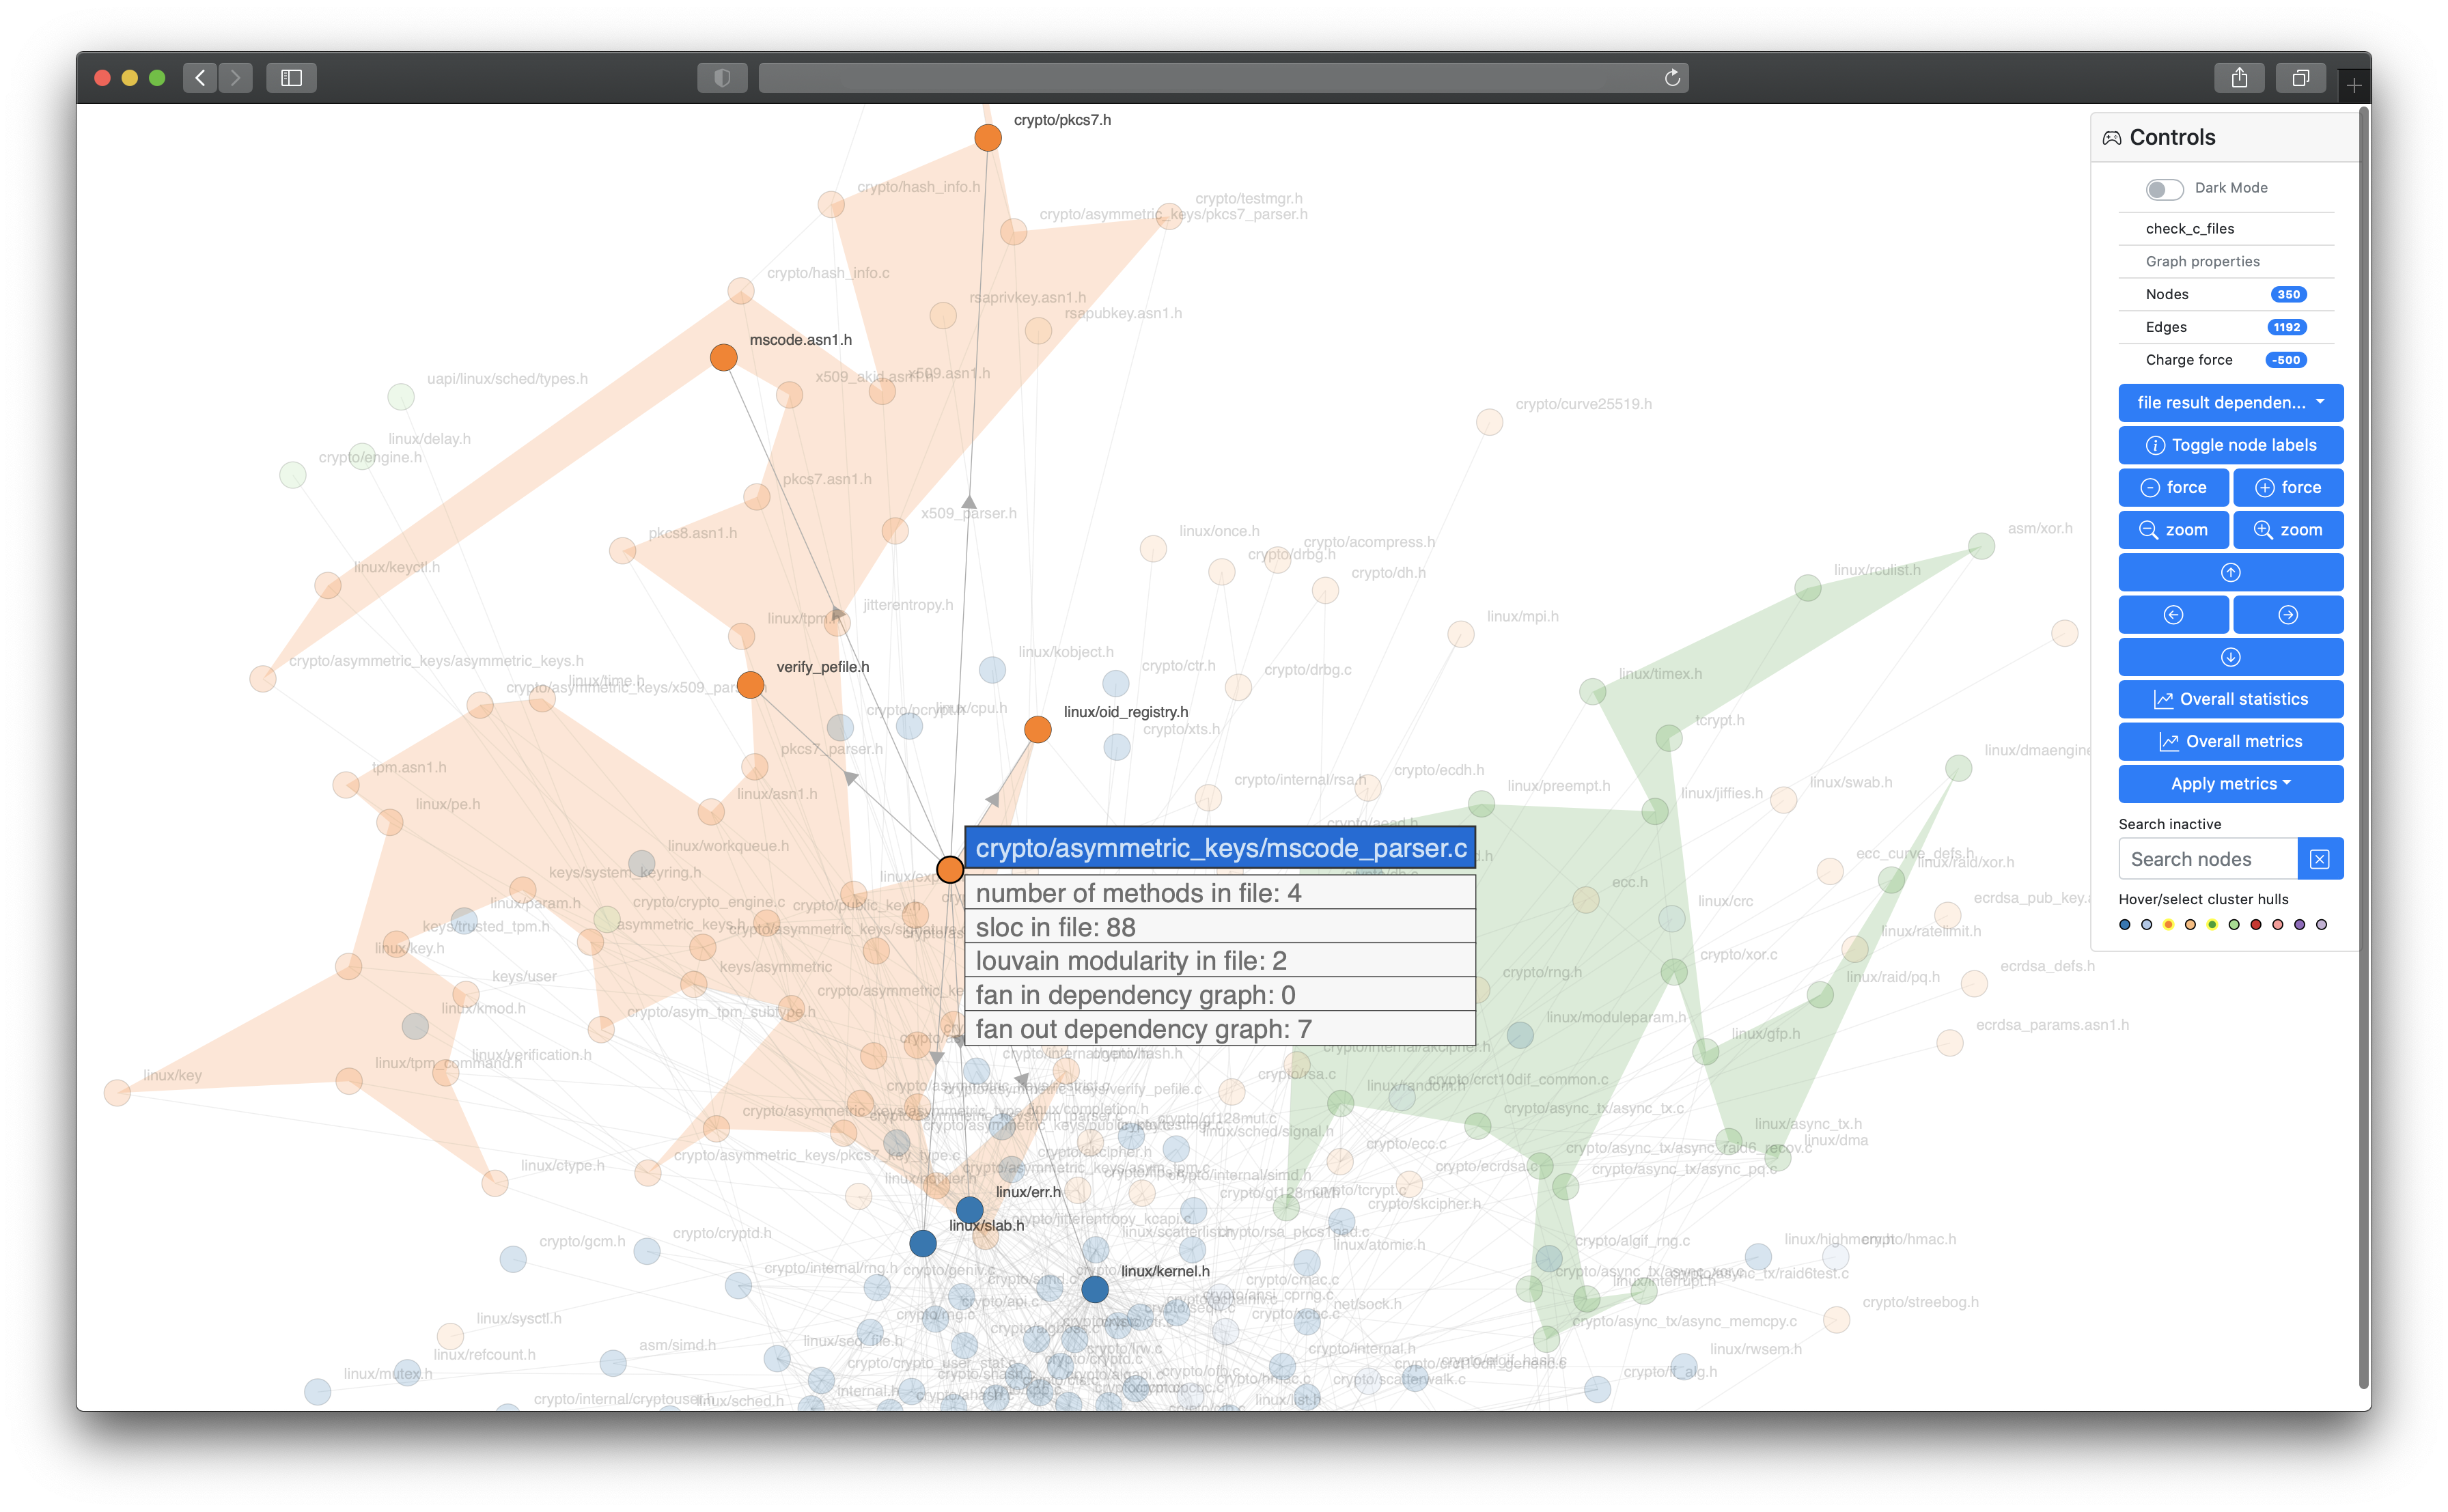This screenshot has width=2448, height=1512.
Task: Open Overall statistics
Action: point(2230,699)
